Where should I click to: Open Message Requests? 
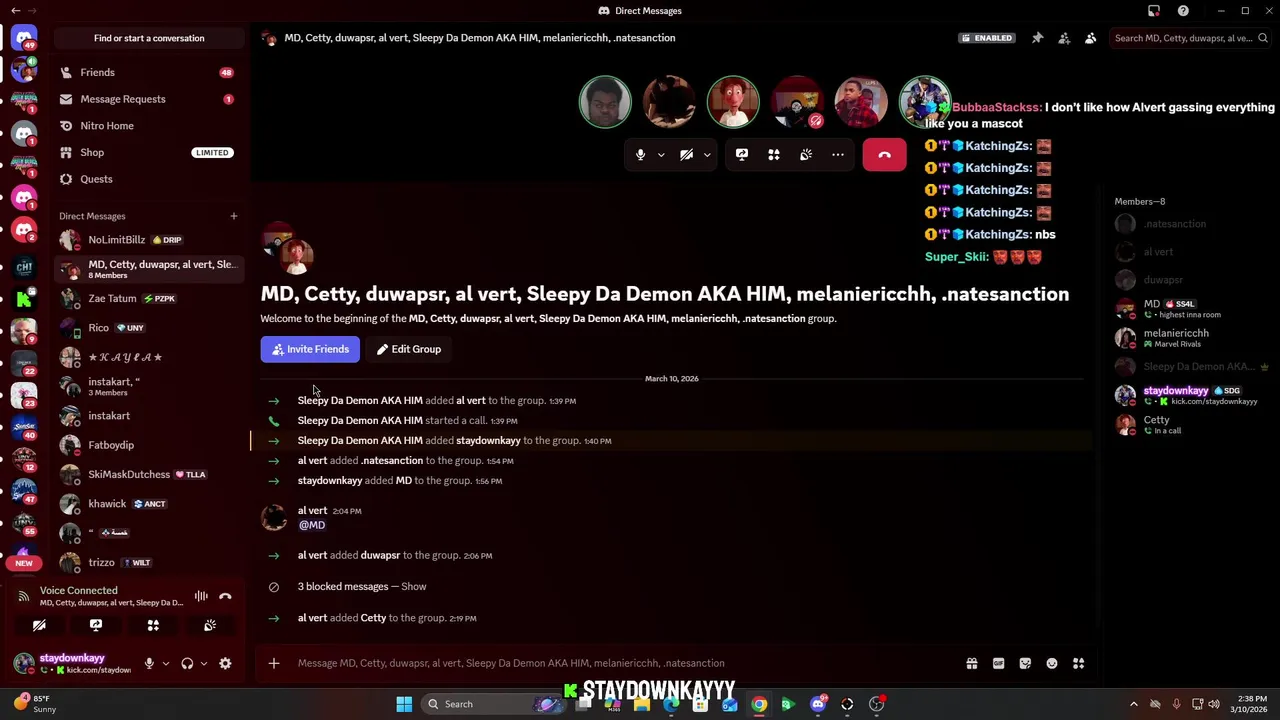coord(148,99)
